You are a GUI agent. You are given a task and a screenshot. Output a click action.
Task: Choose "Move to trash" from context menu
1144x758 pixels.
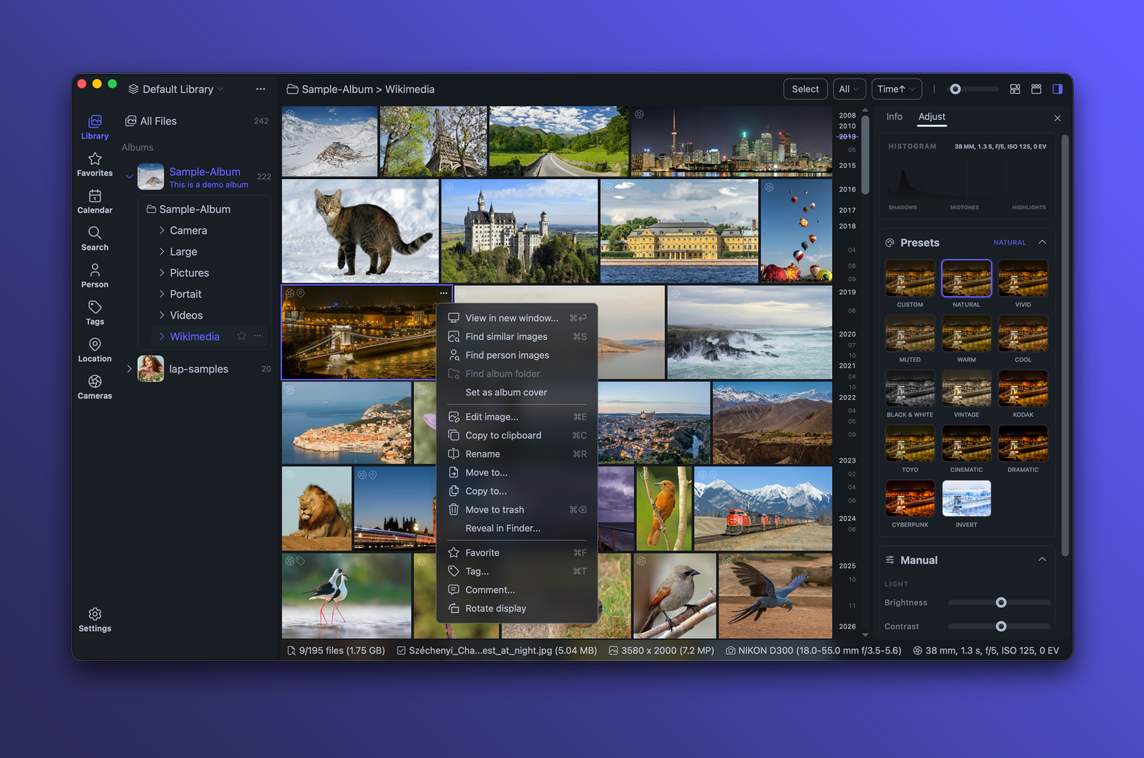pos(494,510)
